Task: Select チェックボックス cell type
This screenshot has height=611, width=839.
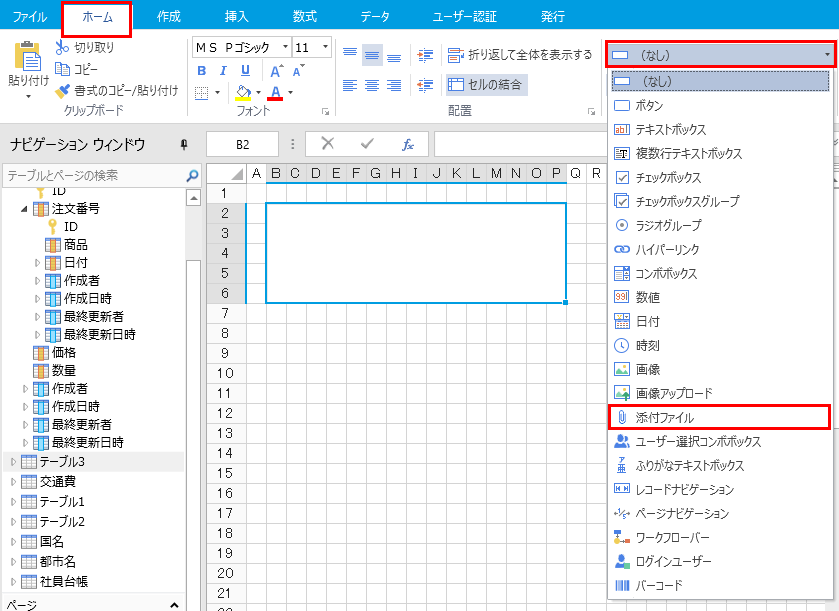Action: point(720,178)
